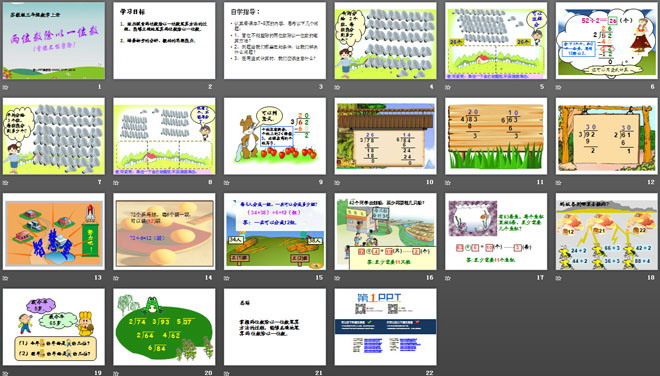The height and width of the screenshot is (376, 660).
Task: Click animation star icon under slide 11
Action: 448,183
